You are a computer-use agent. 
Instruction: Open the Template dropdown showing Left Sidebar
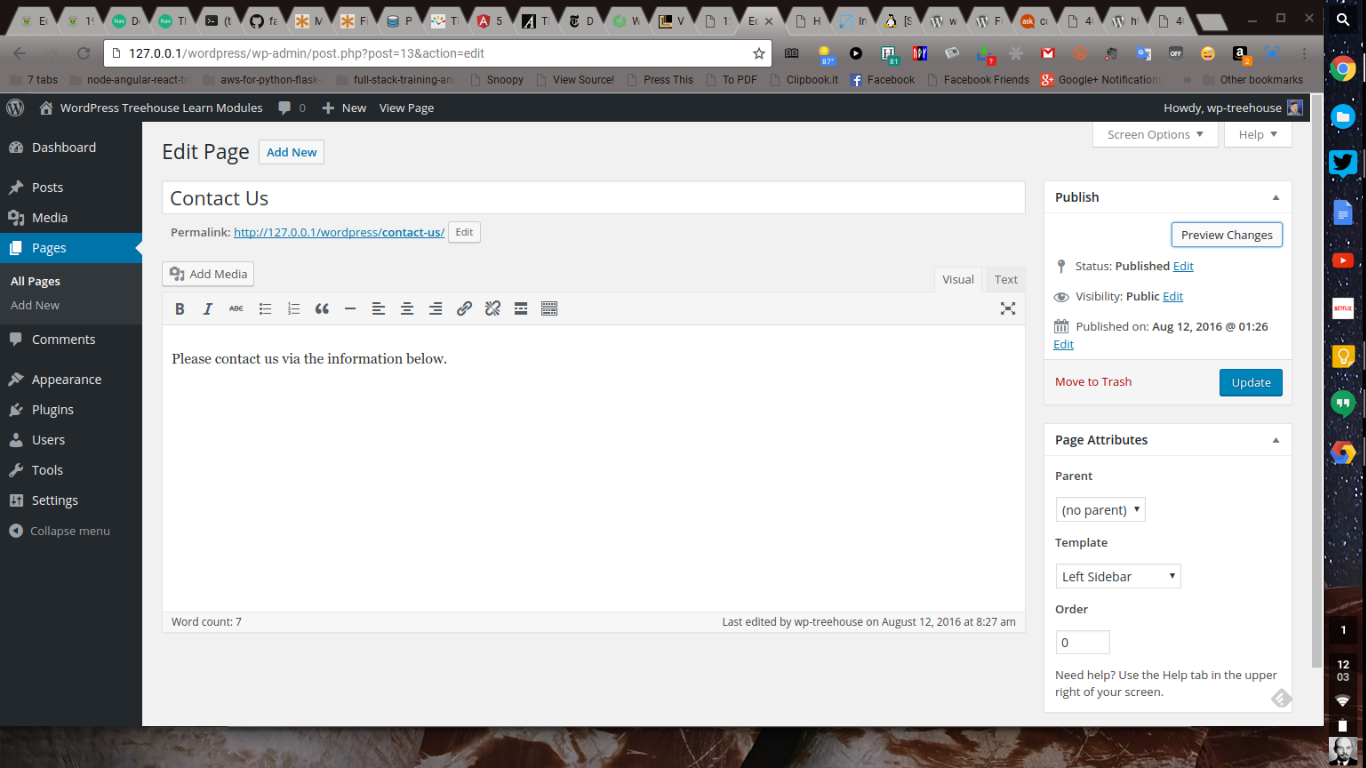tap(1118, 576)
